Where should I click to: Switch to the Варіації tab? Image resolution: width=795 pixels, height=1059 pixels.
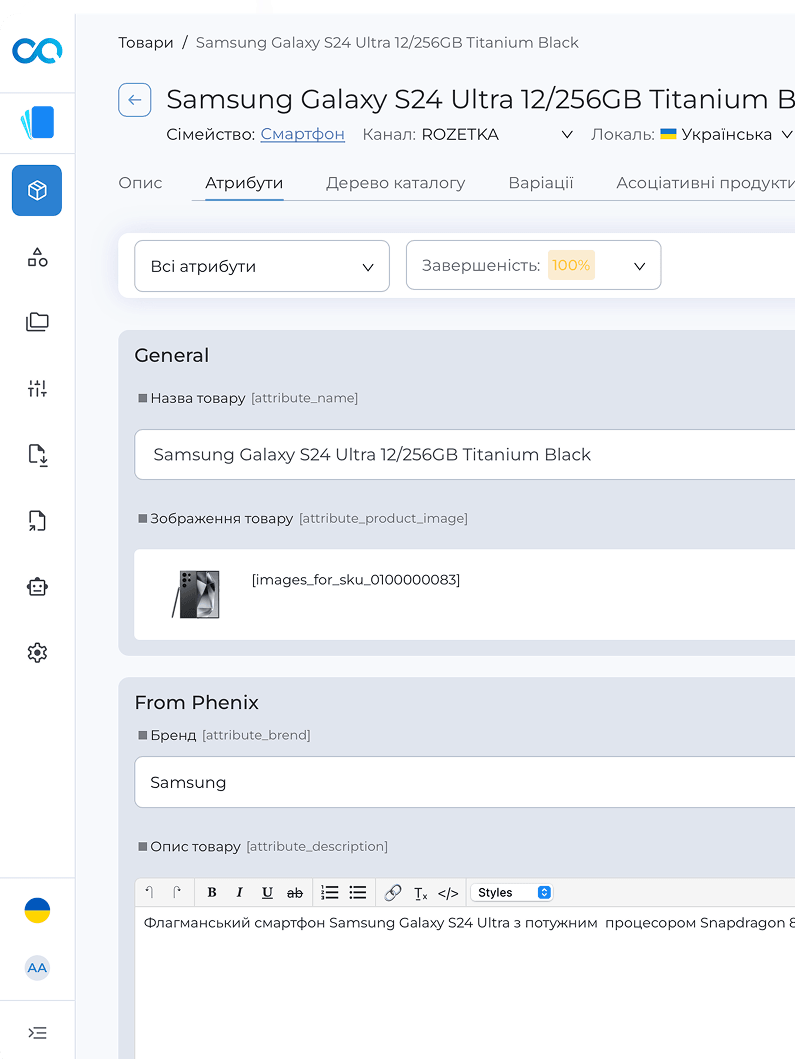541,183
